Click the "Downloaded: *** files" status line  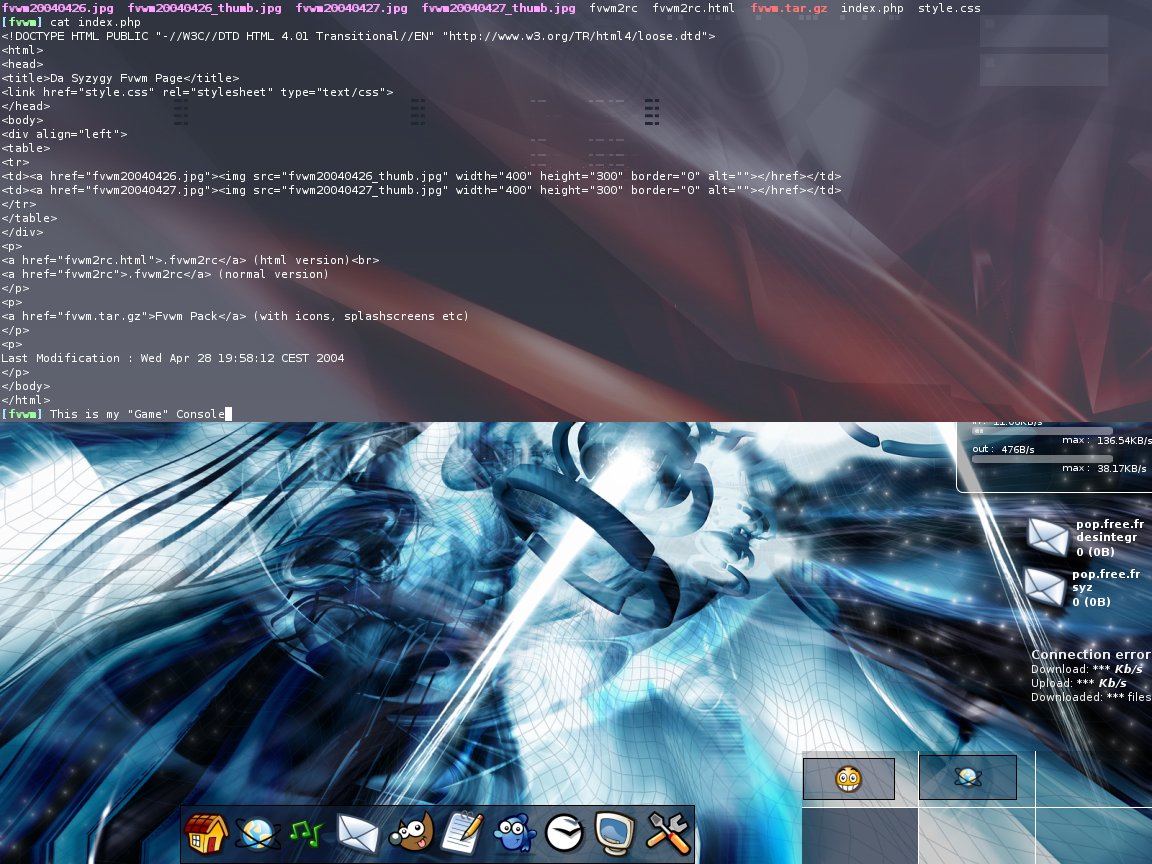click(1091, 696)
